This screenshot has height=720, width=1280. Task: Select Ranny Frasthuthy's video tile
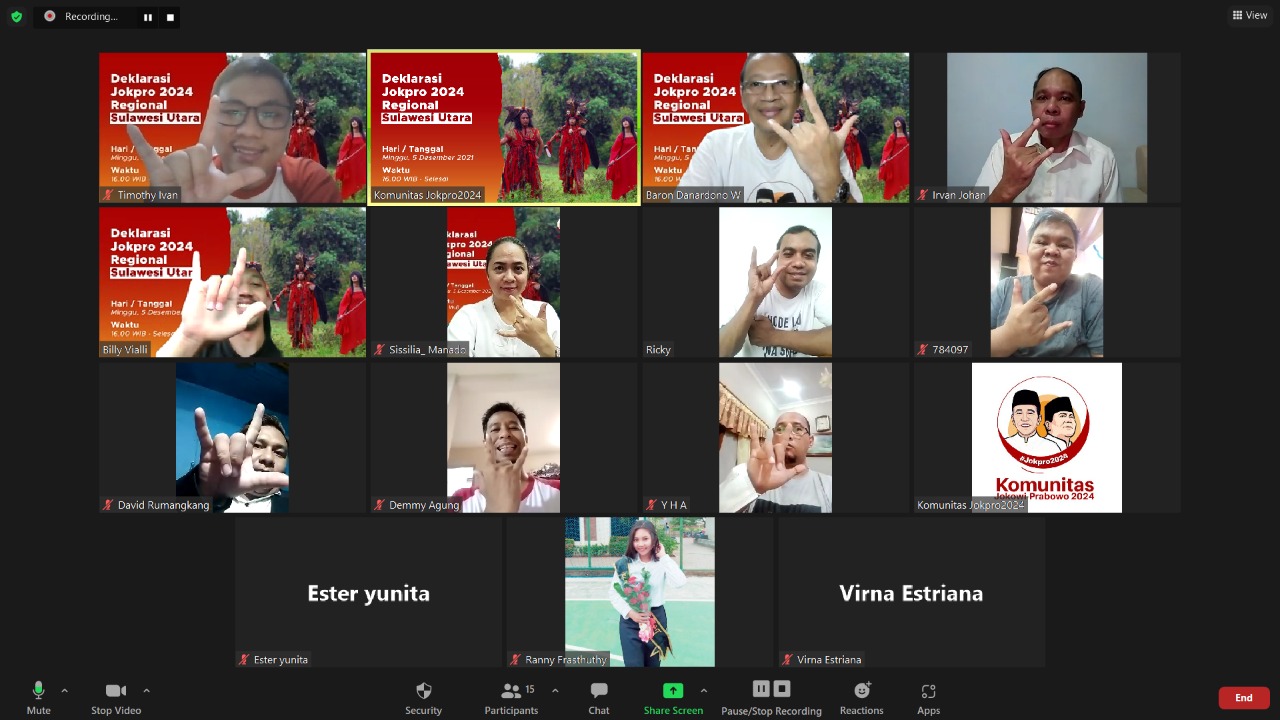point(639,591)
